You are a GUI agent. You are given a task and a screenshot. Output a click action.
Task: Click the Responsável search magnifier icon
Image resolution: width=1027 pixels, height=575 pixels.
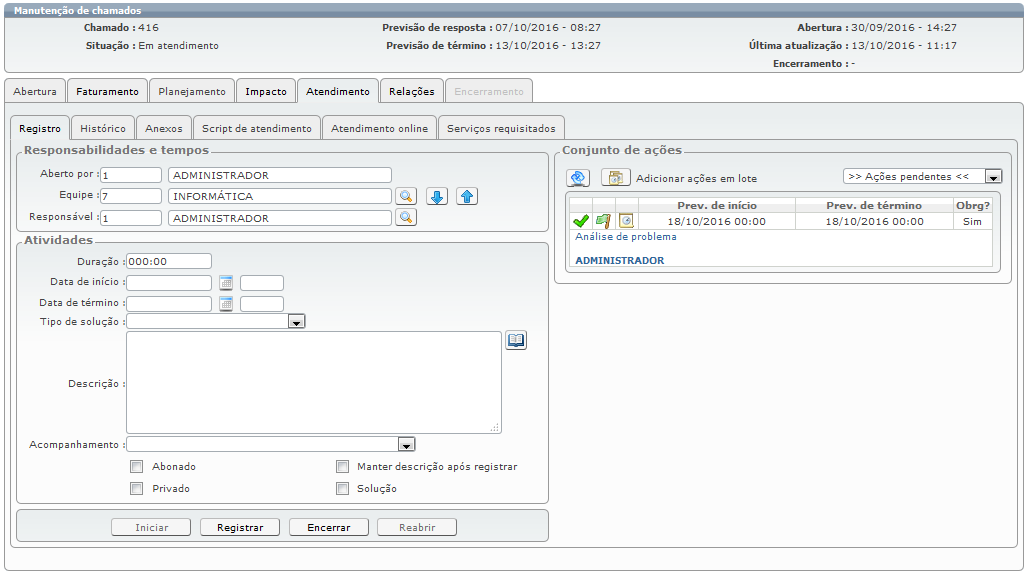(406, 217)
